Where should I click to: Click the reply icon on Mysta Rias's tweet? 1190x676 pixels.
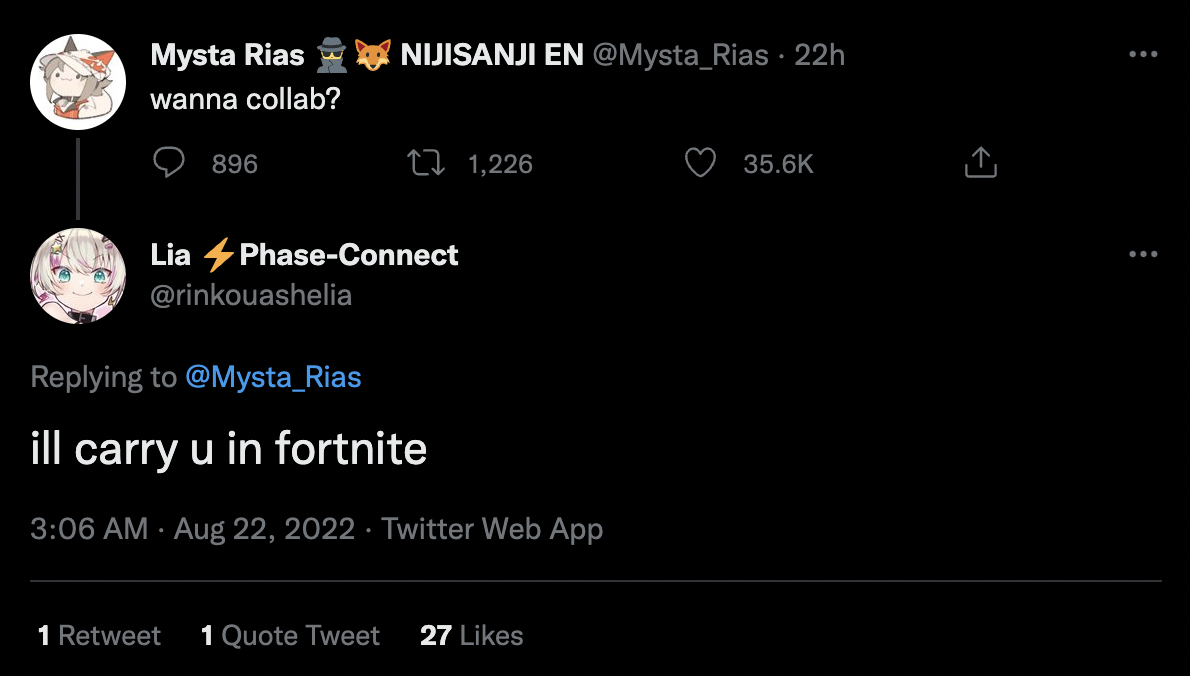pos(170,163)
